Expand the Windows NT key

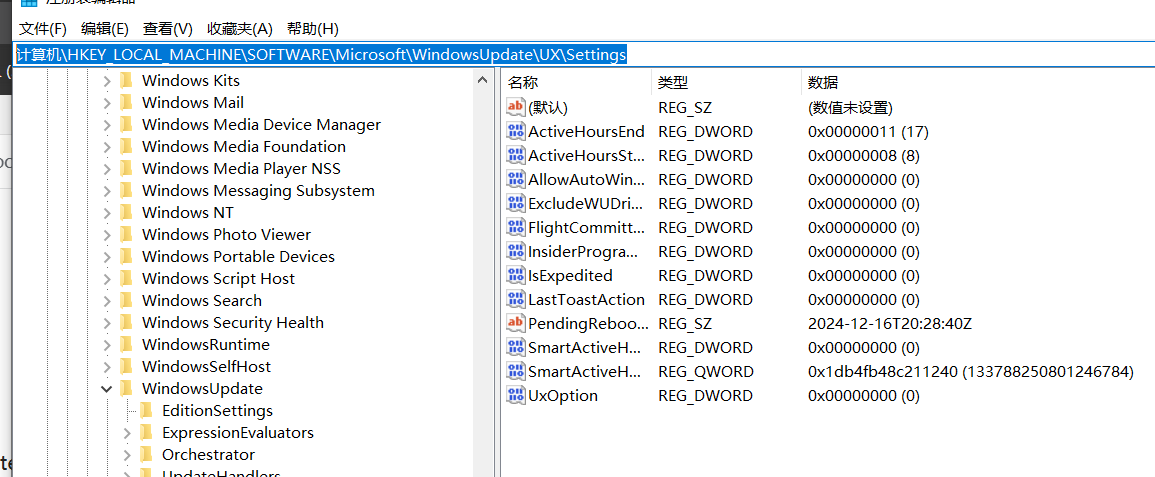pyautogui.click(x=106, y=213)
